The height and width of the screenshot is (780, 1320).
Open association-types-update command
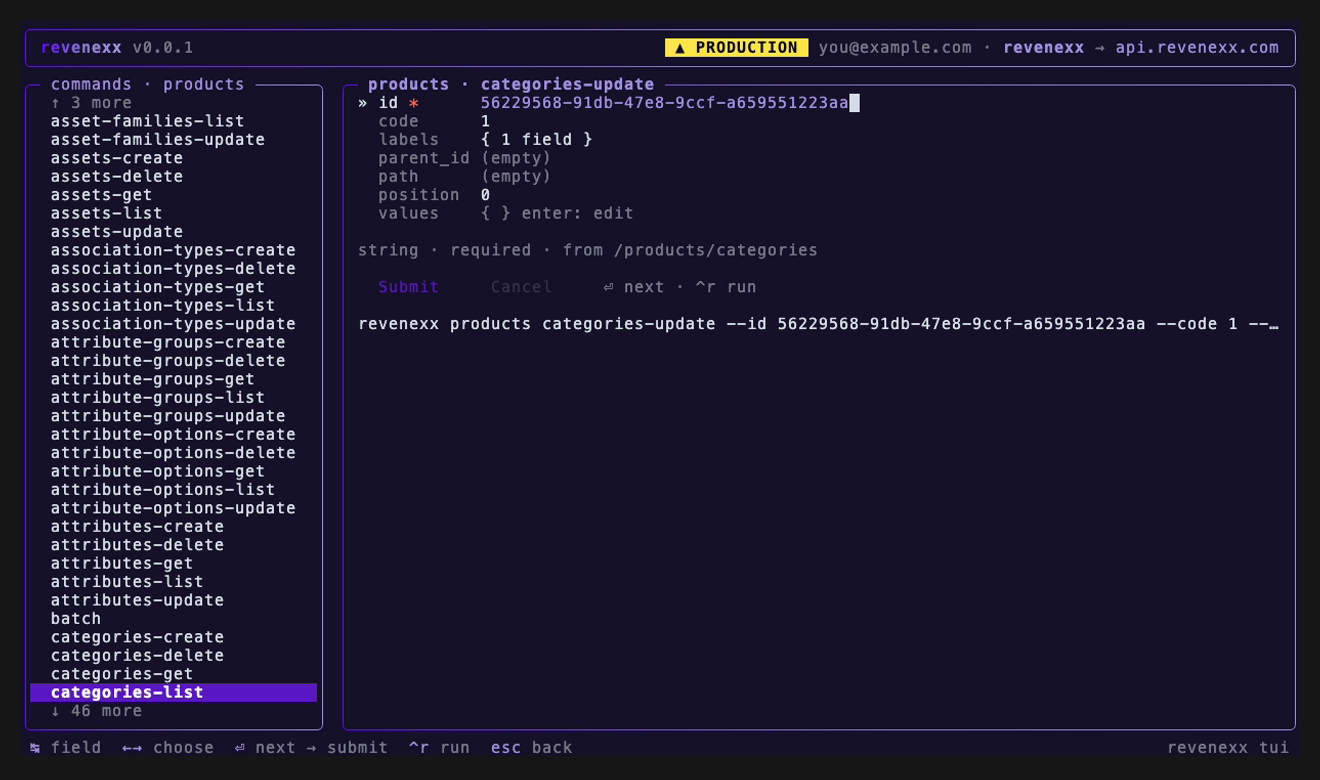(173, 324)
